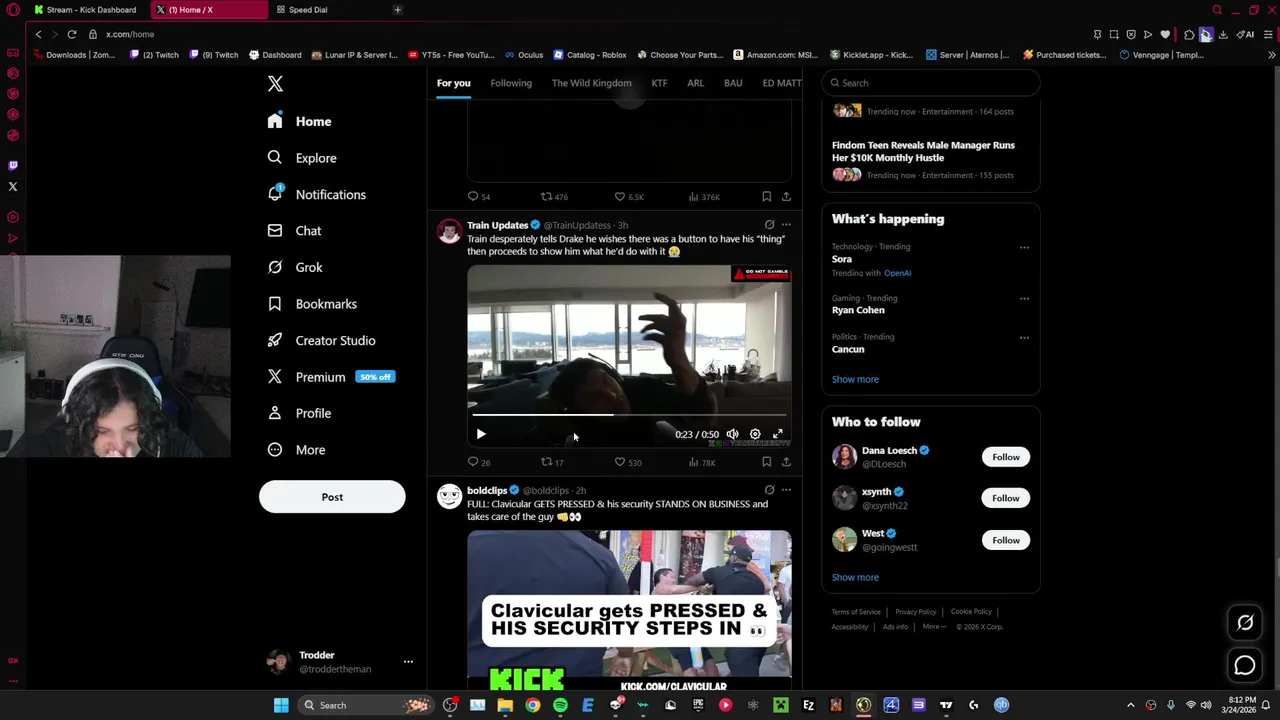This screenshot has height=720, width=1280.
Task: Switch to the ARL tab
Action: coord(695,83)
